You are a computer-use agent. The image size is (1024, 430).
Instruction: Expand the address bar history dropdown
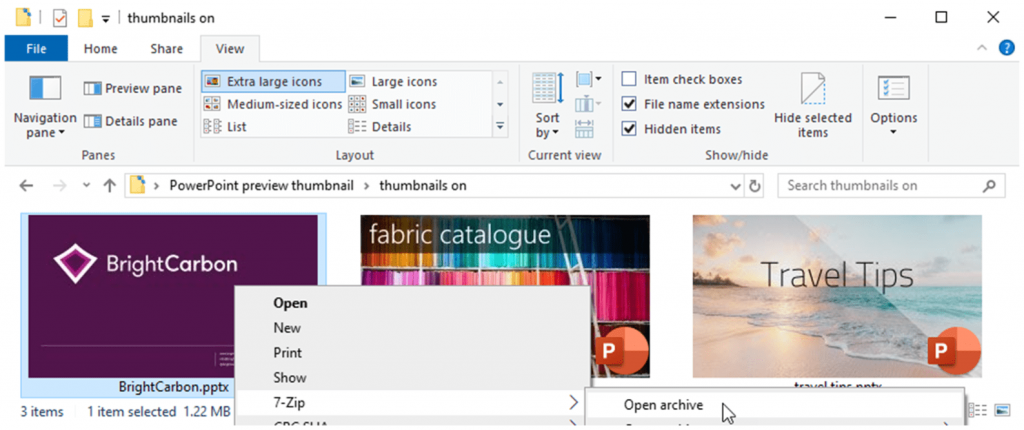tap(737, 186)
